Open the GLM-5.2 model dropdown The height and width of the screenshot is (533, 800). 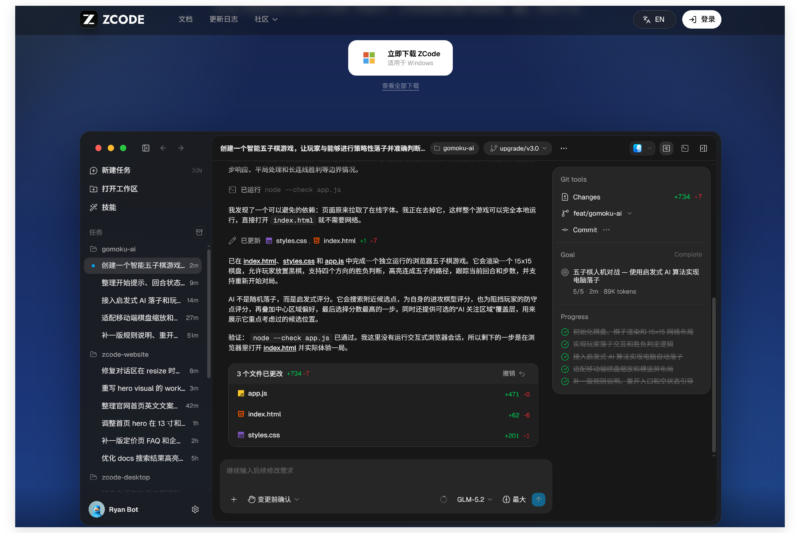click(x=474, y=499)
